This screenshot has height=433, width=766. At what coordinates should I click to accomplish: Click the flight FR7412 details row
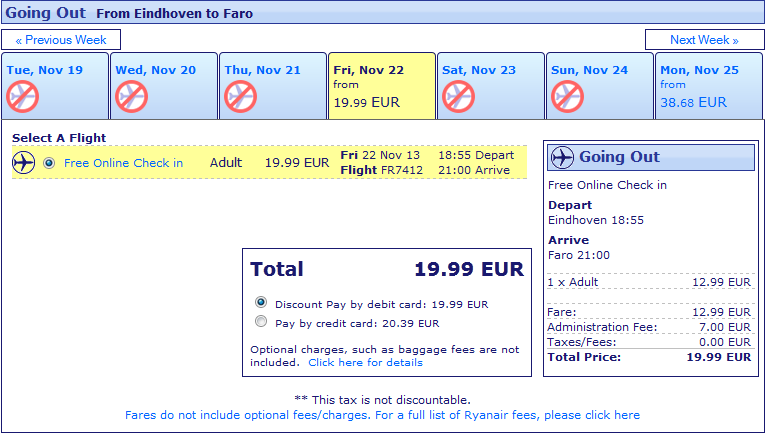coord(270,162)
